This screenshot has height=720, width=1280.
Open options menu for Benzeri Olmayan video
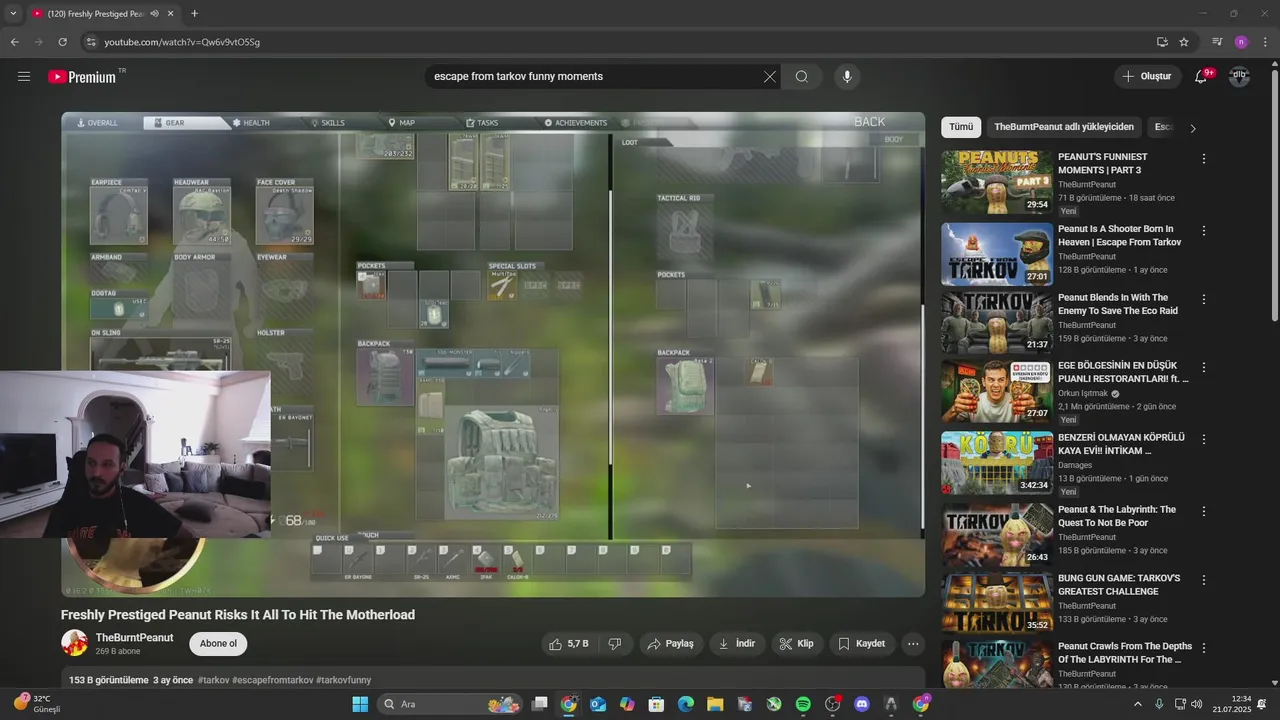pyautogui.click(x=1204, y=439)
